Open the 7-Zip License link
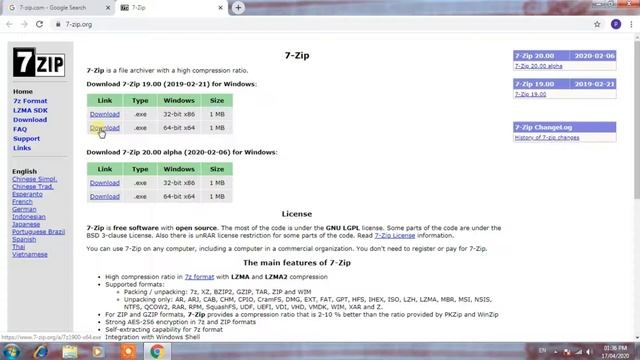Viewport: 640px width, 360px height. 395,236
